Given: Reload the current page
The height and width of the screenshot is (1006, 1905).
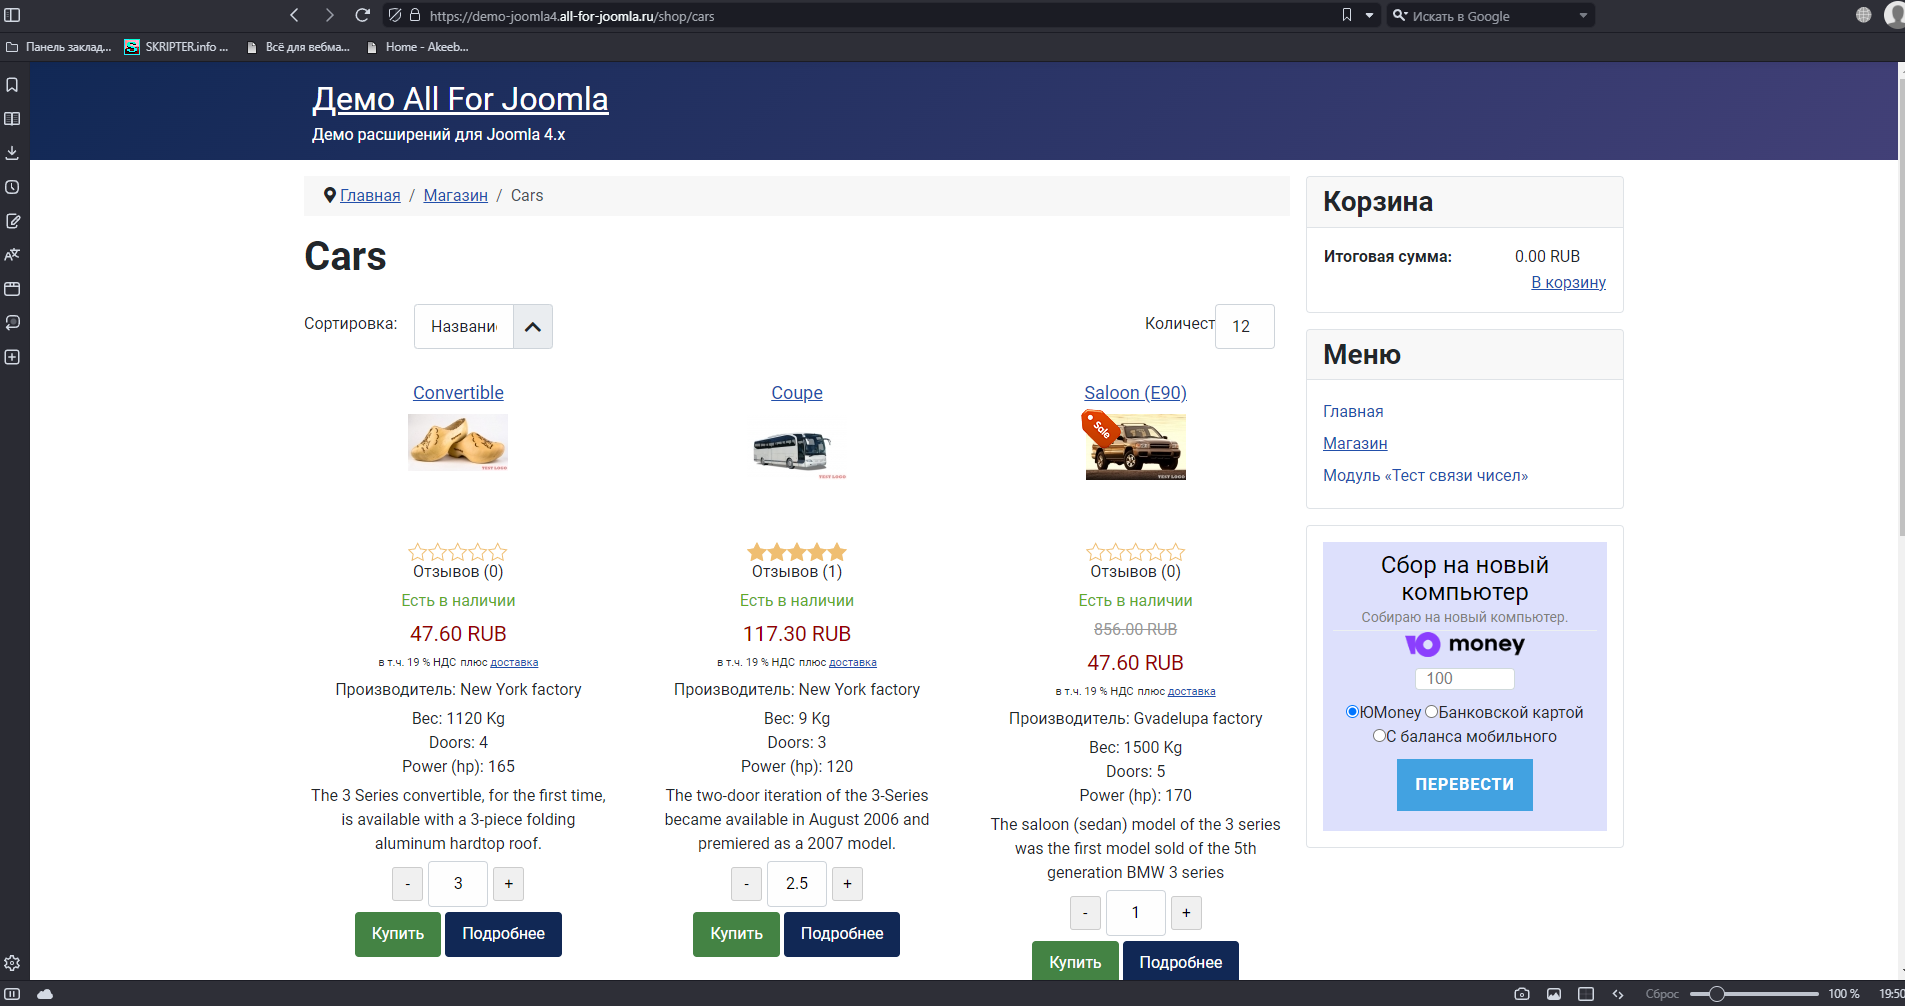Looking at the screenshot, I should (363, 15).
